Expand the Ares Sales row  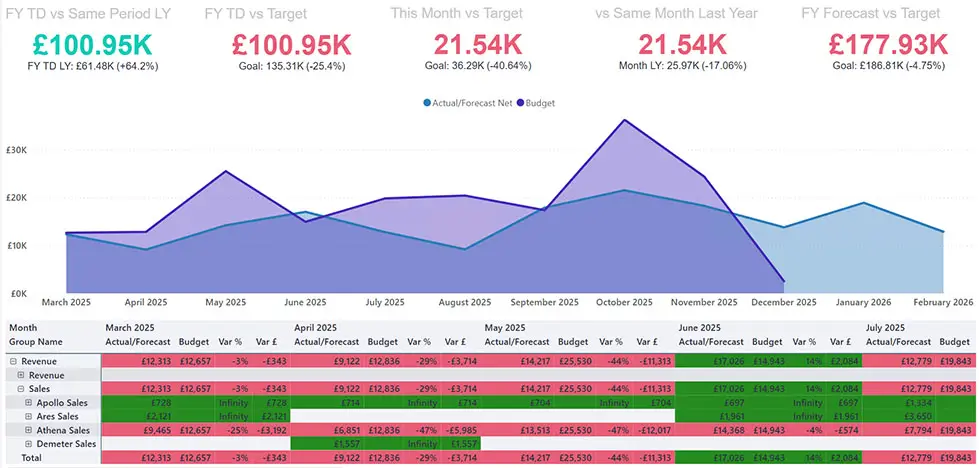27,416
